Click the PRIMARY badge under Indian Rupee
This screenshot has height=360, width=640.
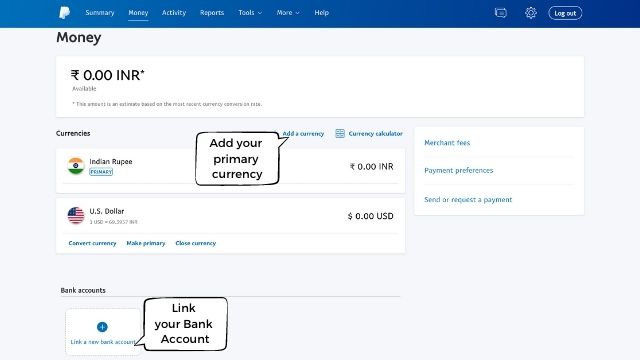click(101, 172)
